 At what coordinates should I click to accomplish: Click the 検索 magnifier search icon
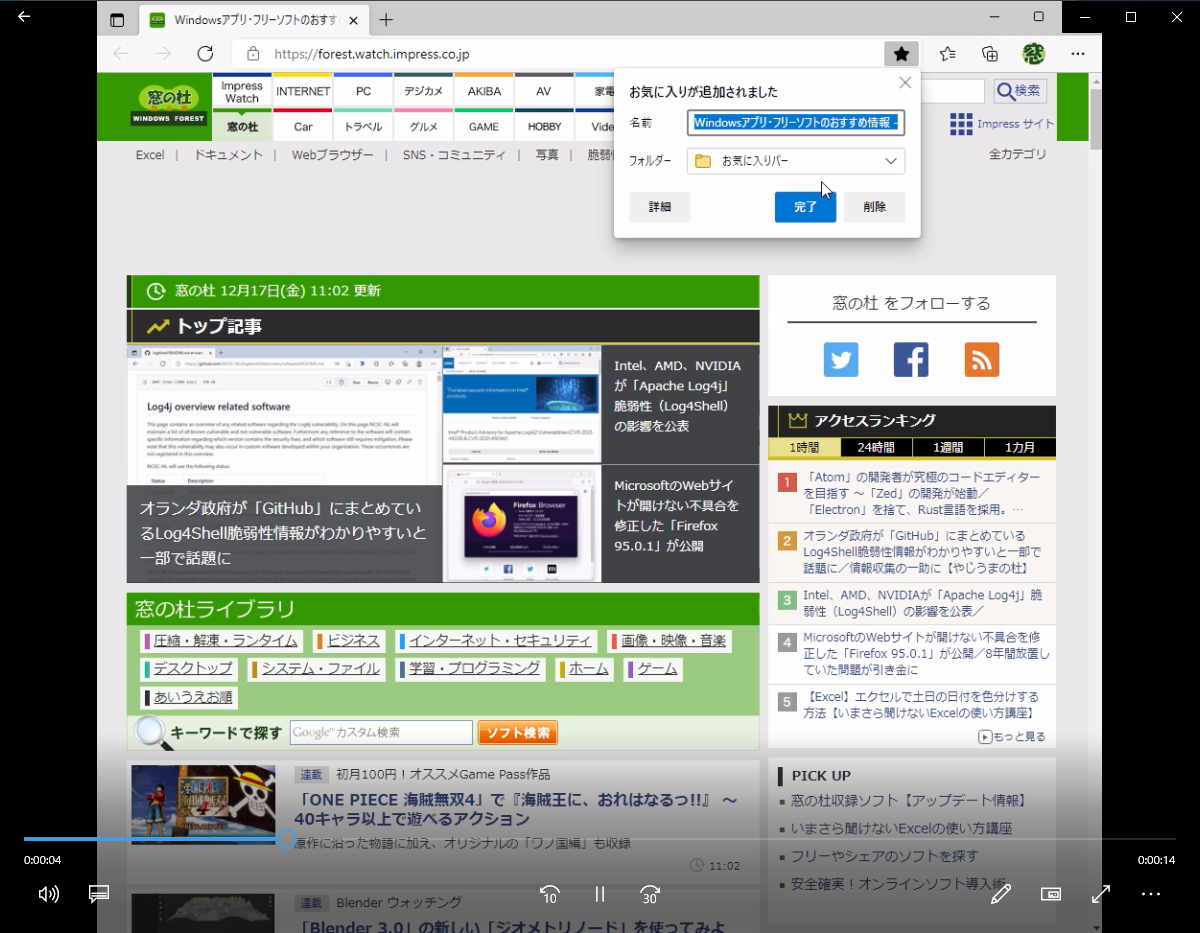pyautogui.click(x=1018, y=90)
